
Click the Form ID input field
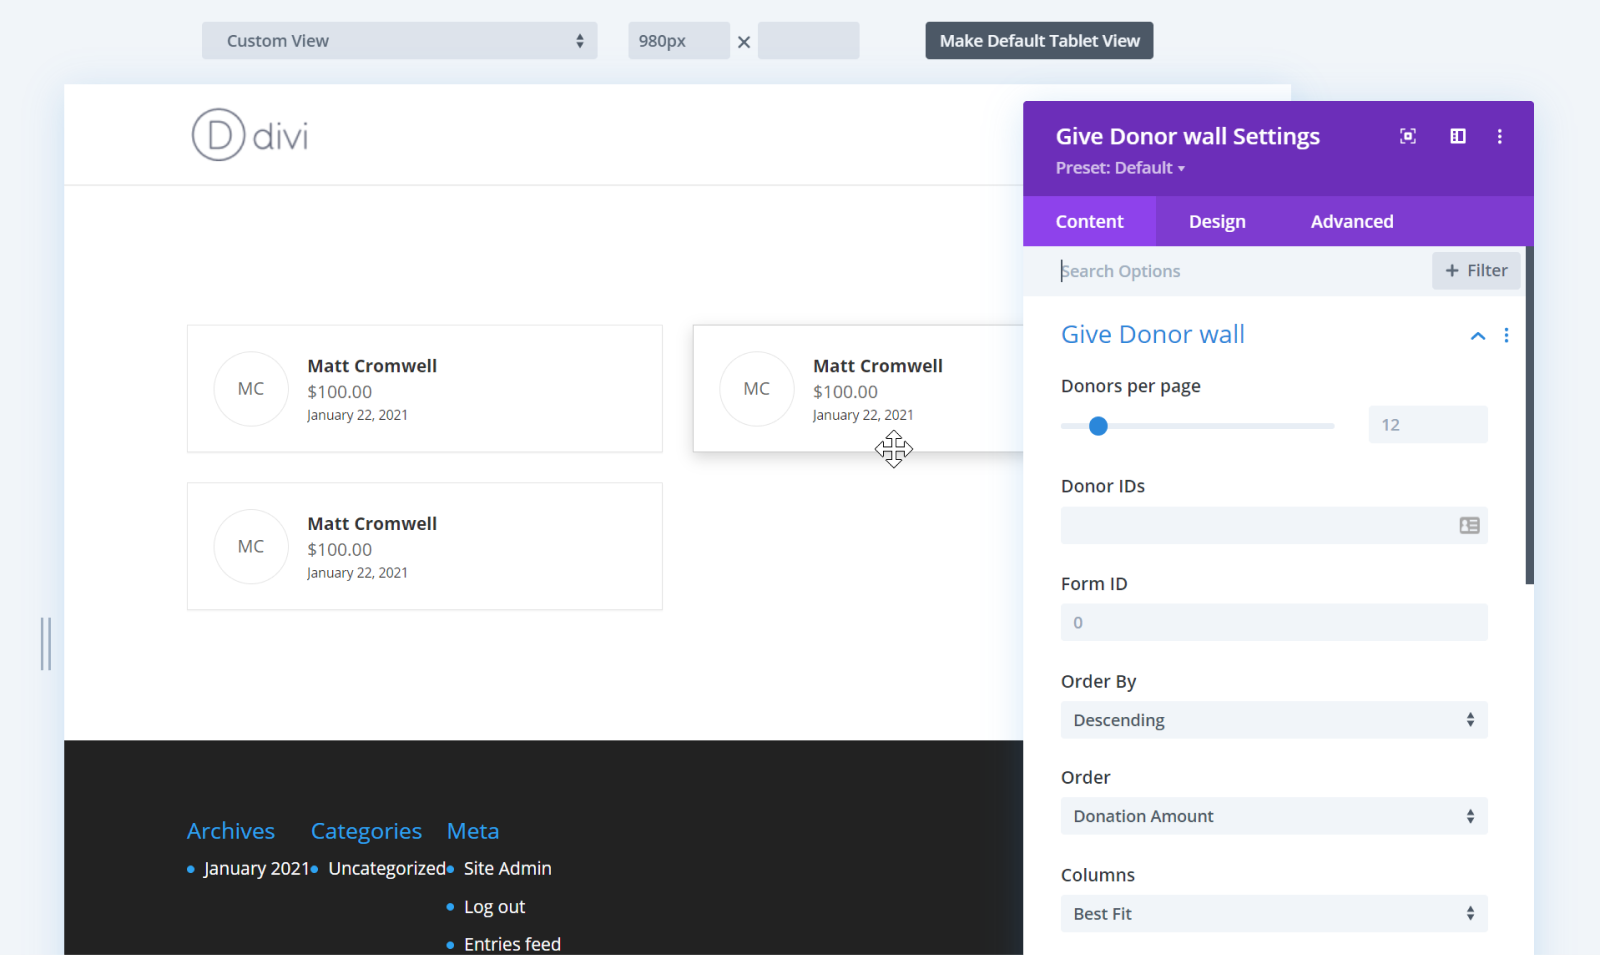pos(1274,623)
